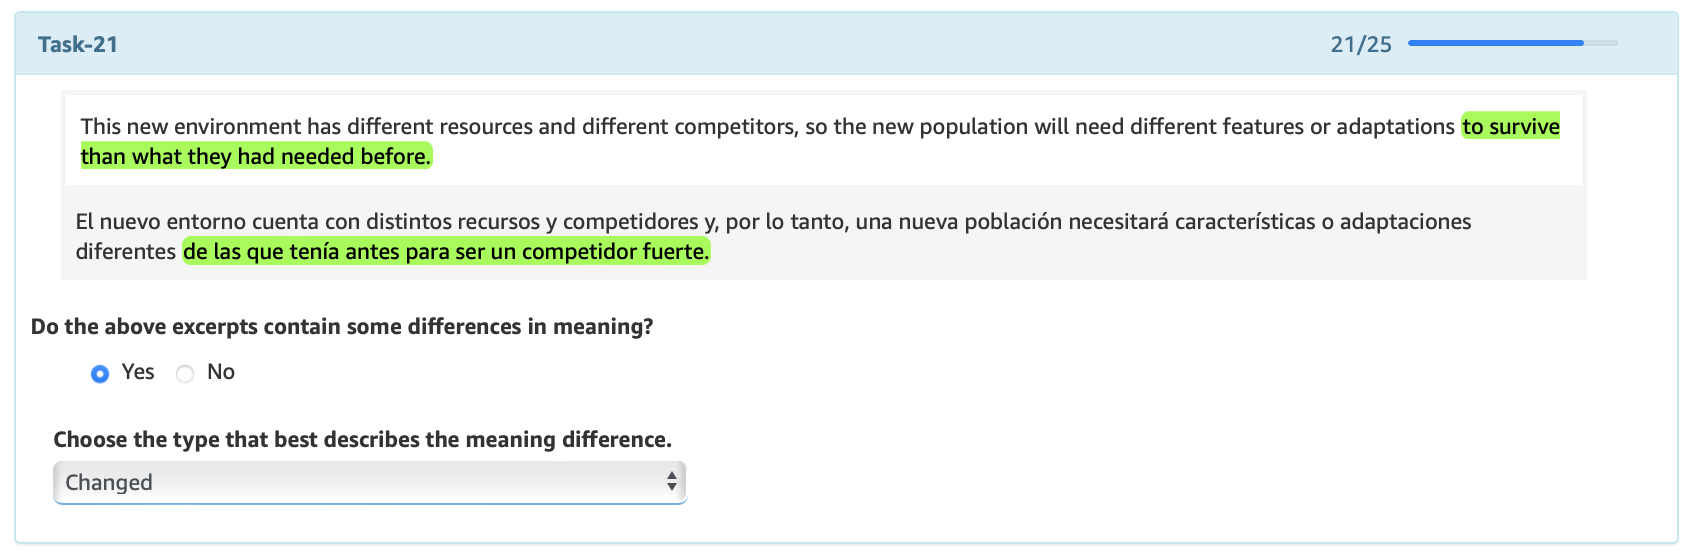Click the "Task-21" header title

tap(78, 44)
